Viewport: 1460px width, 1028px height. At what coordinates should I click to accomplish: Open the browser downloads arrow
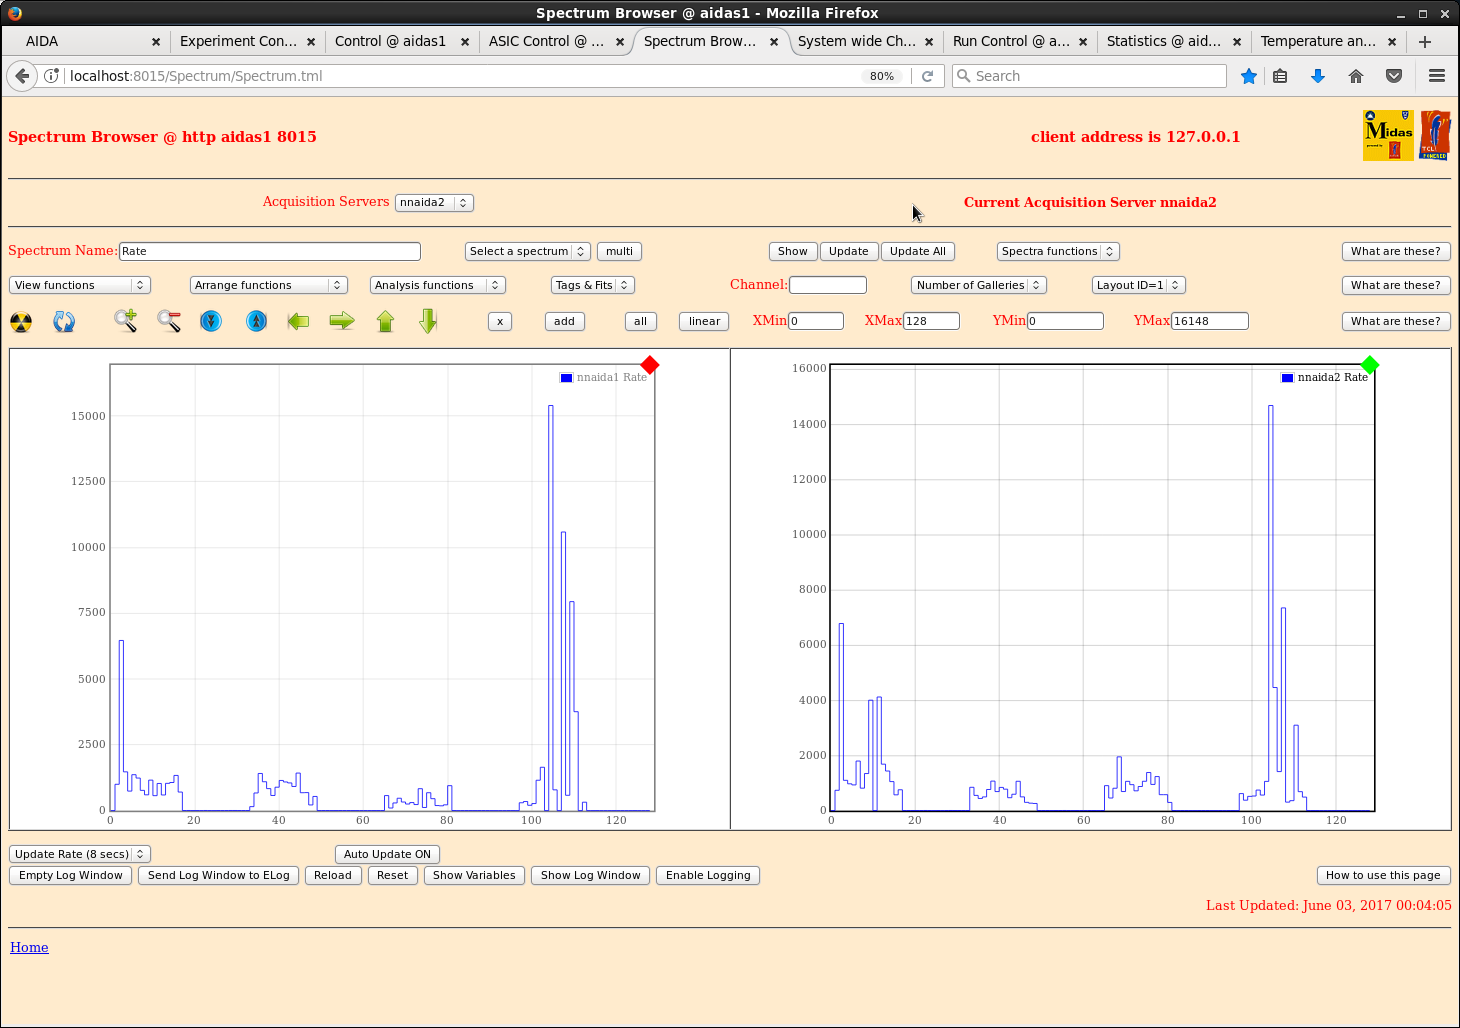[1318, 76]
